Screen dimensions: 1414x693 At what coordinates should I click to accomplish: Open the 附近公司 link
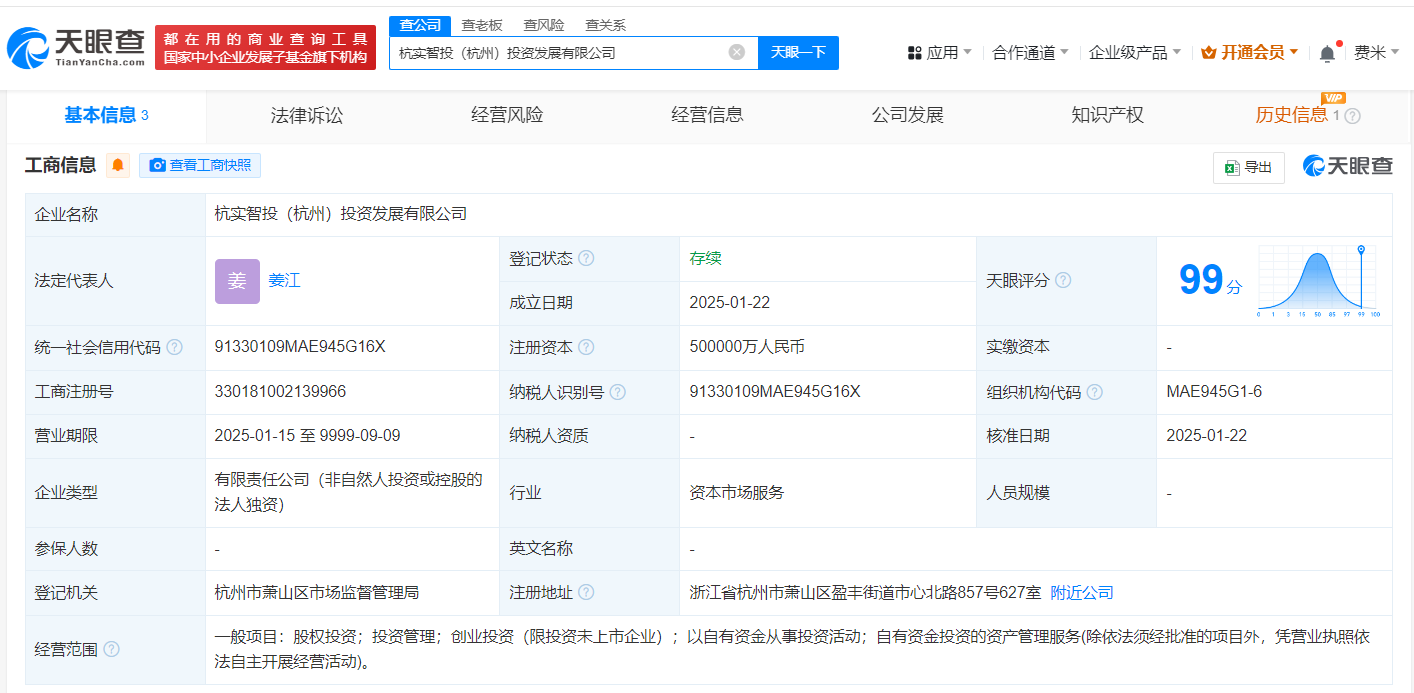pyautogui.click(x=1081, y=592)
